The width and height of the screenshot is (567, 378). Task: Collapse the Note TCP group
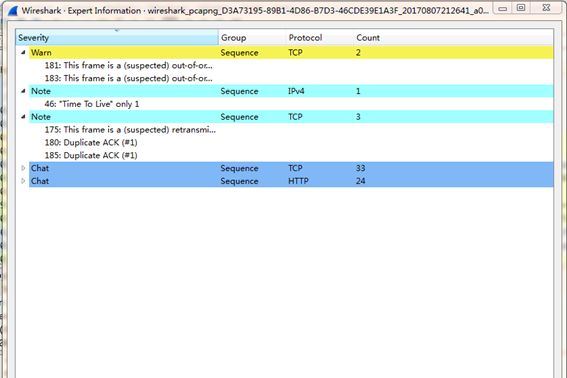click(x=23, y=117)
